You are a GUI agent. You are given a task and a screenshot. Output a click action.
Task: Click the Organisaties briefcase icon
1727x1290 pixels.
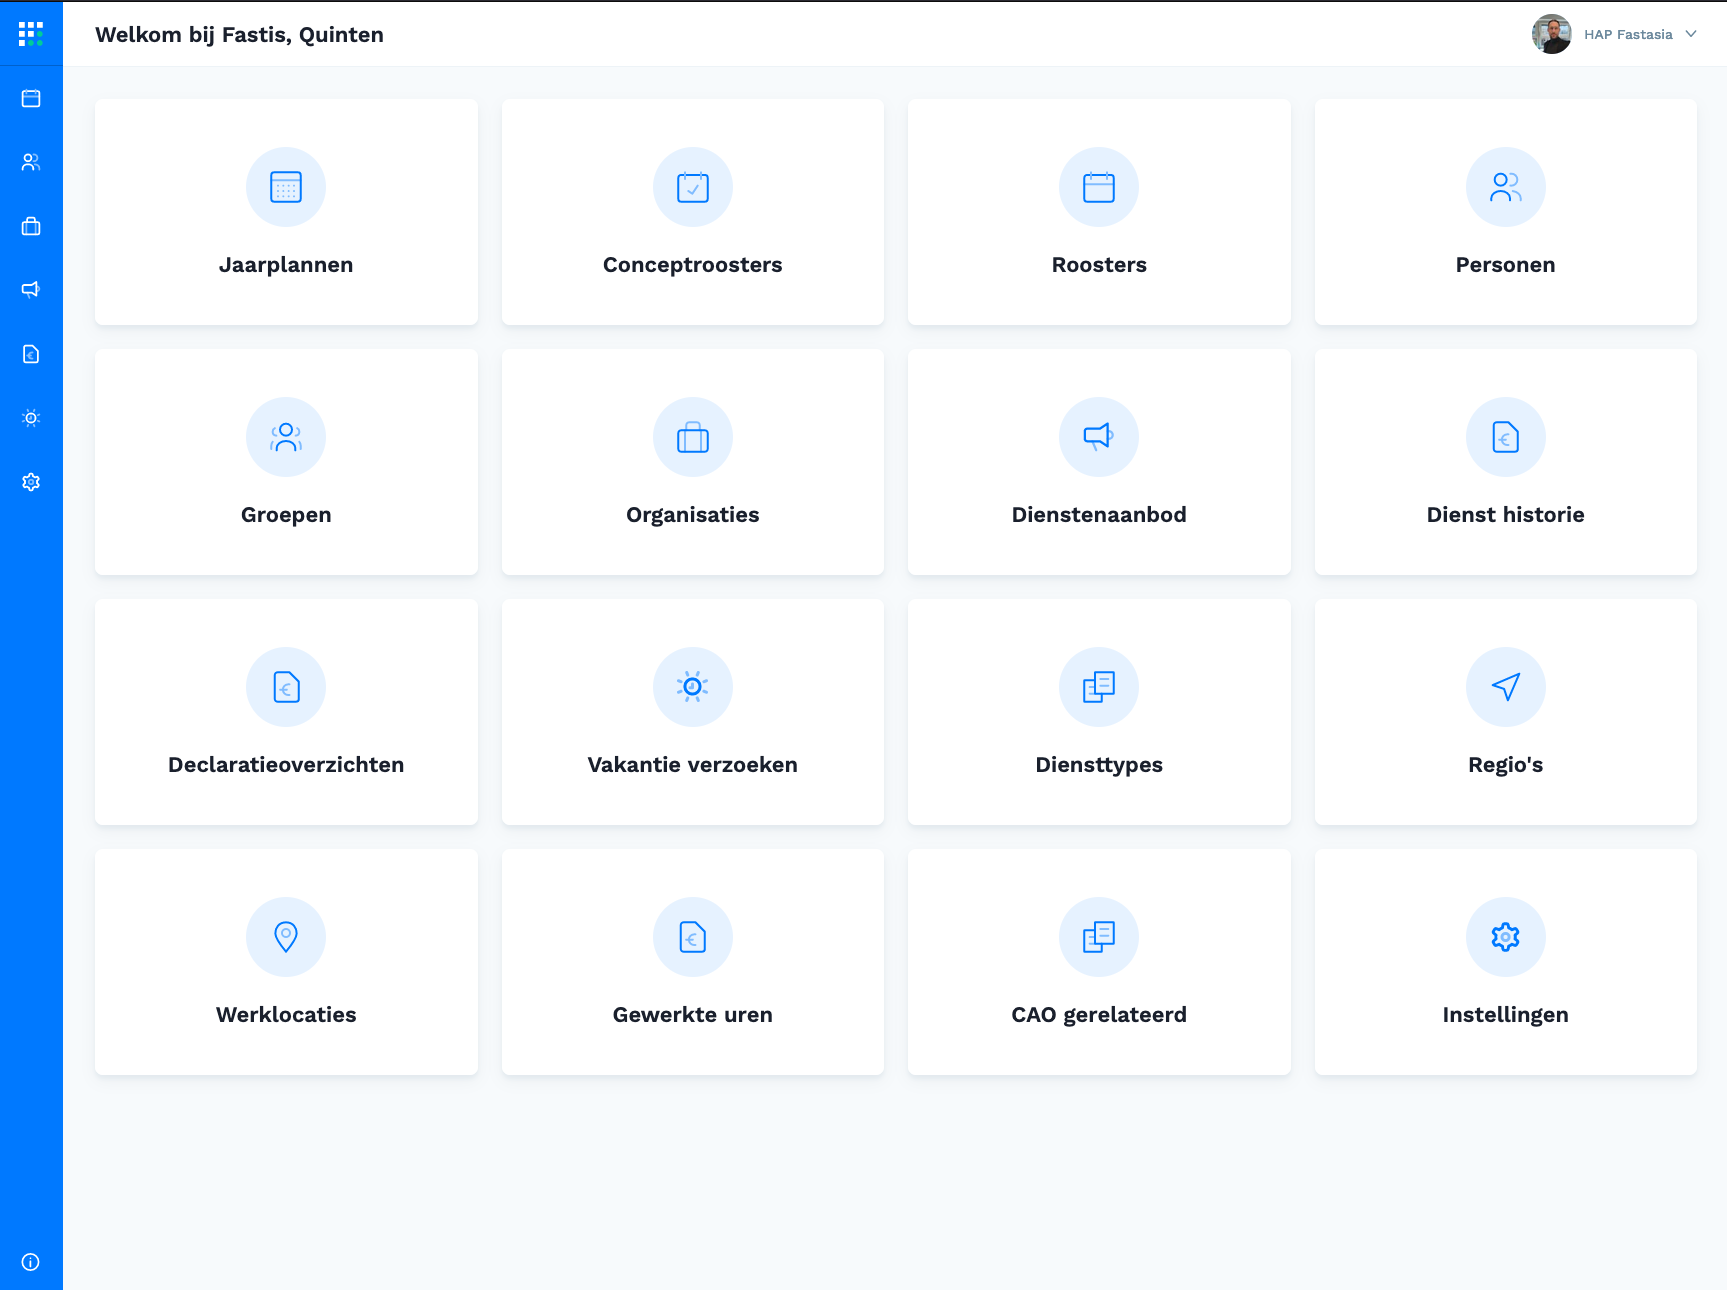point(693,437)
